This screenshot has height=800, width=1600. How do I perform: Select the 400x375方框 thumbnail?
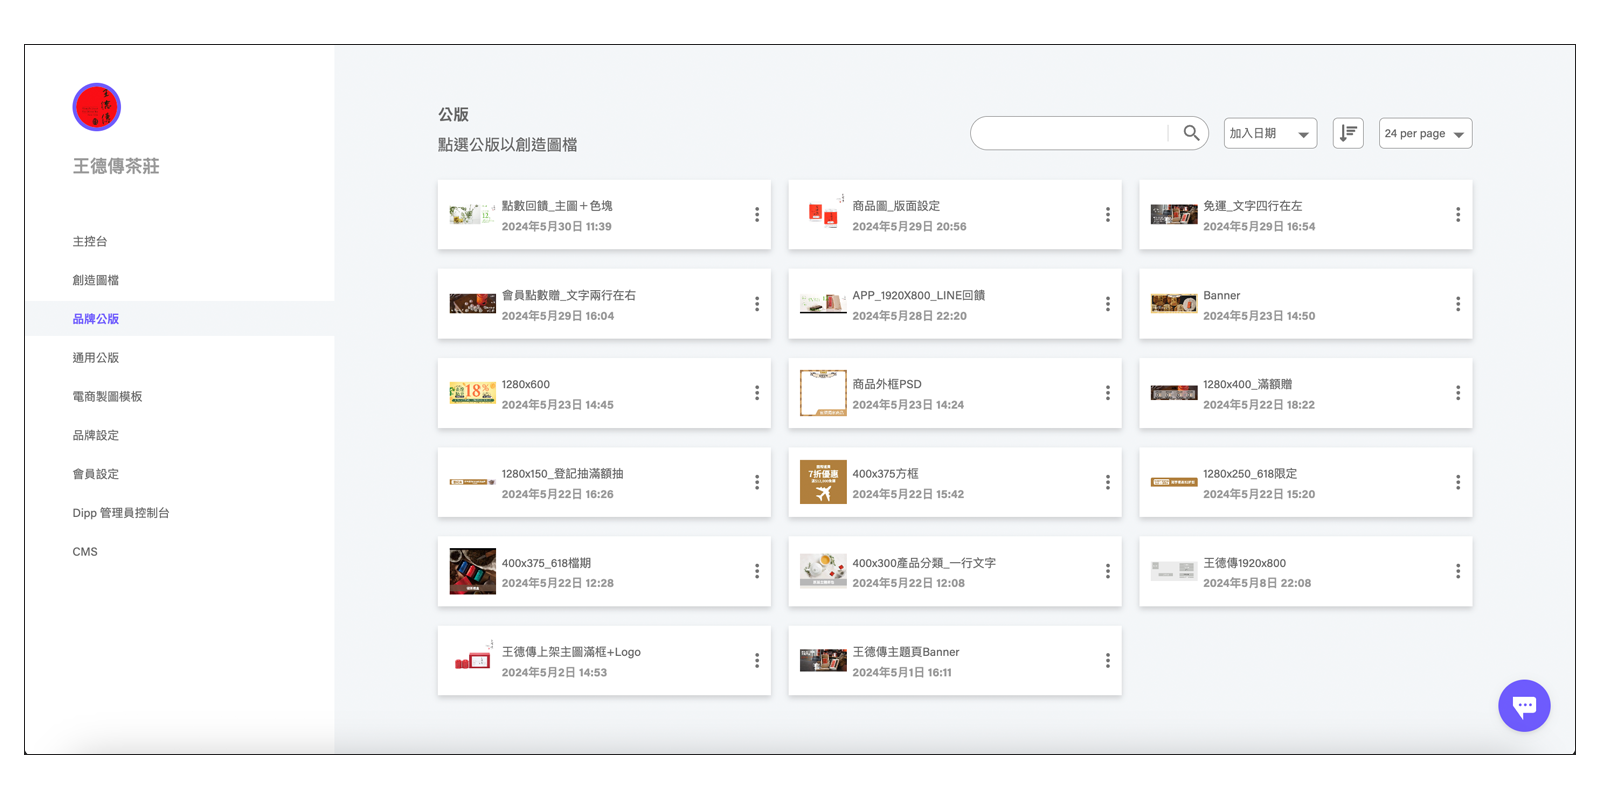[x=823, y=482]
